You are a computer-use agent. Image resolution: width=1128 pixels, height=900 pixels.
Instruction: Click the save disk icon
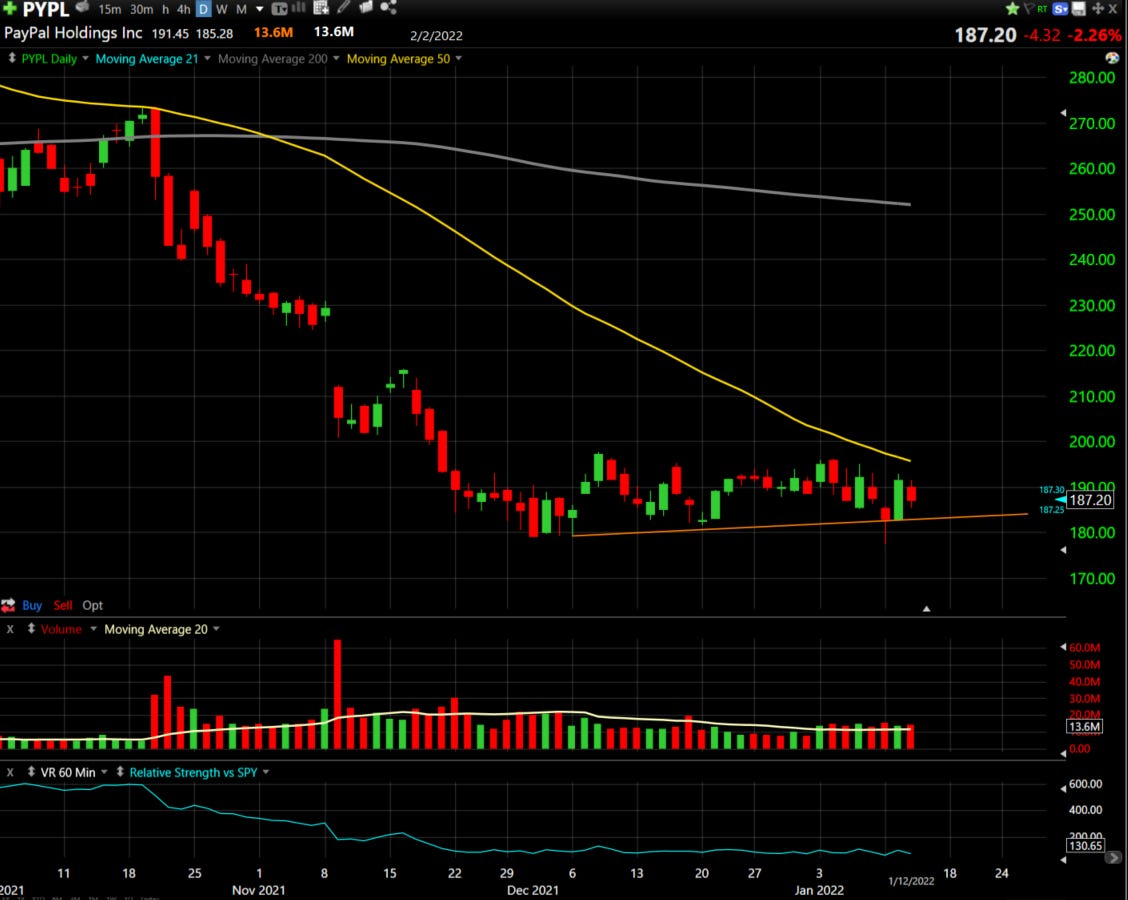1078,9
